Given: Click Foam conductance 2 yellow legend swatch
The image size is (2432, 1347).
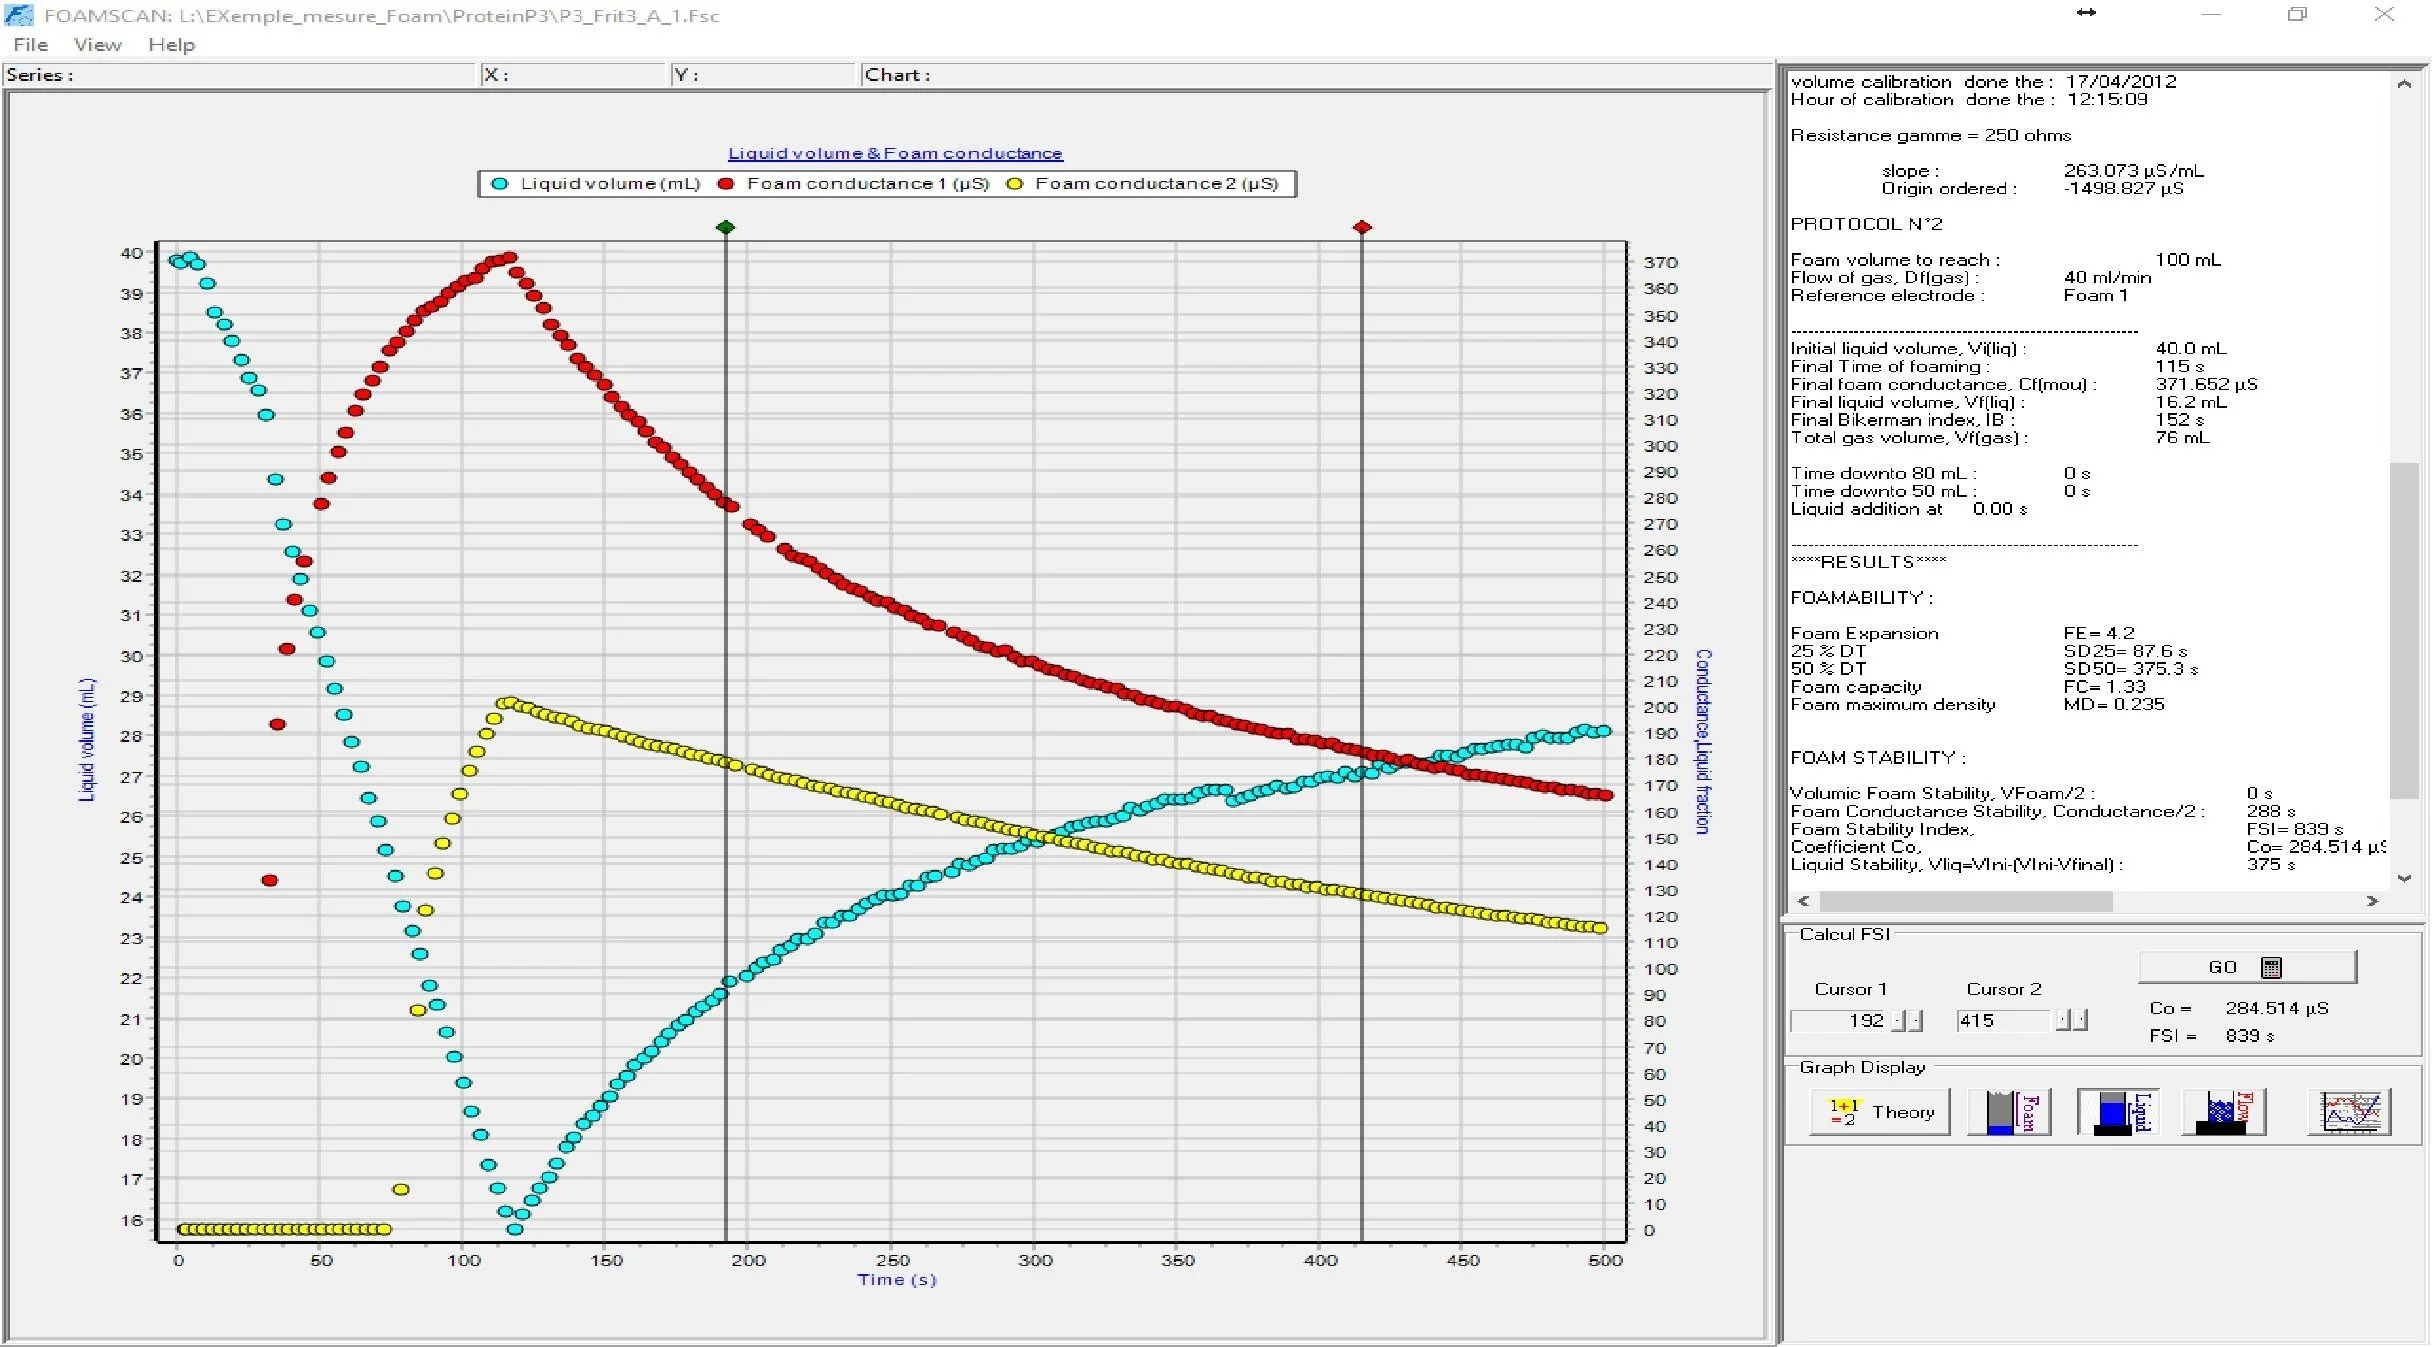Looking at the screenshot, I should 1014,184.
